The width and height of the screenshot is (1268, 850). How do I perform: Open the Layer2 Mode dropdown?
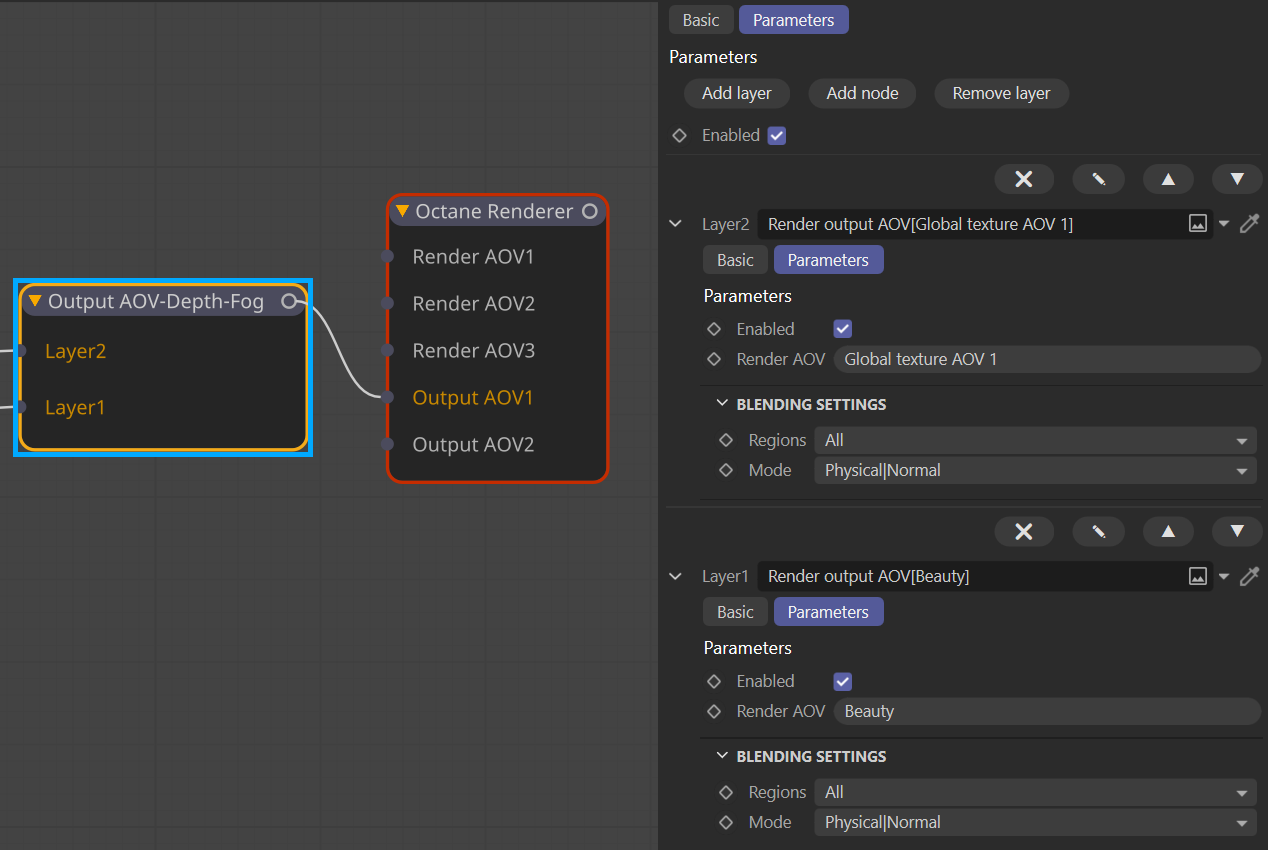(1034, 470)
